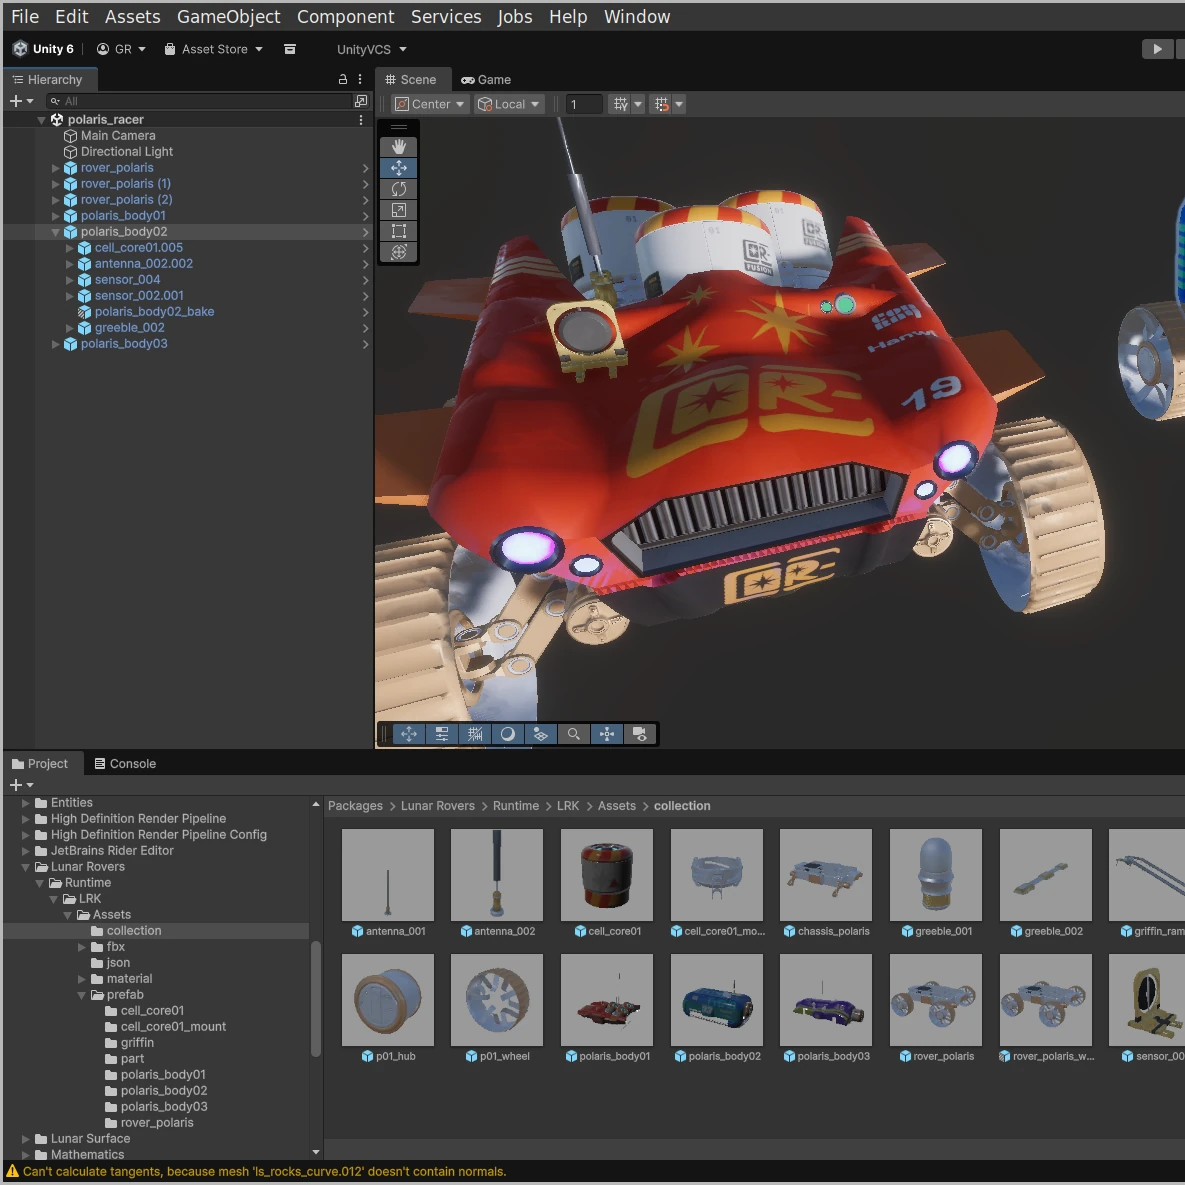The width and height of the screenshot is (1185, 1185).
Task: Select the Rotate tool
Action: 398,189
